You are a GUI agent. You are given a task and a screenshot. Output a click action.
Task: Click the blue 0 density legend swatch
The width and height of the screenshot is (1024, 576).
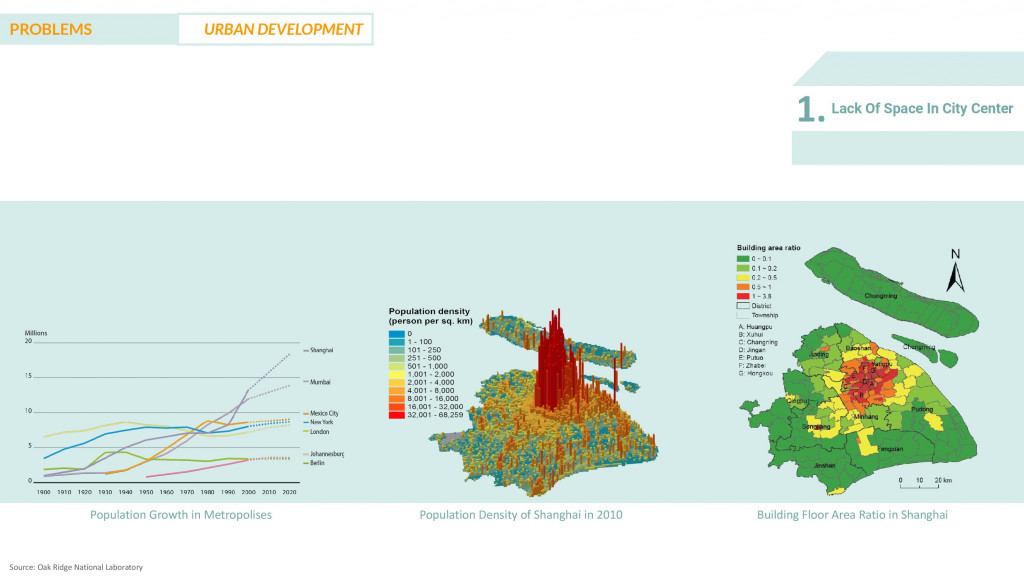tap(397, 334)
